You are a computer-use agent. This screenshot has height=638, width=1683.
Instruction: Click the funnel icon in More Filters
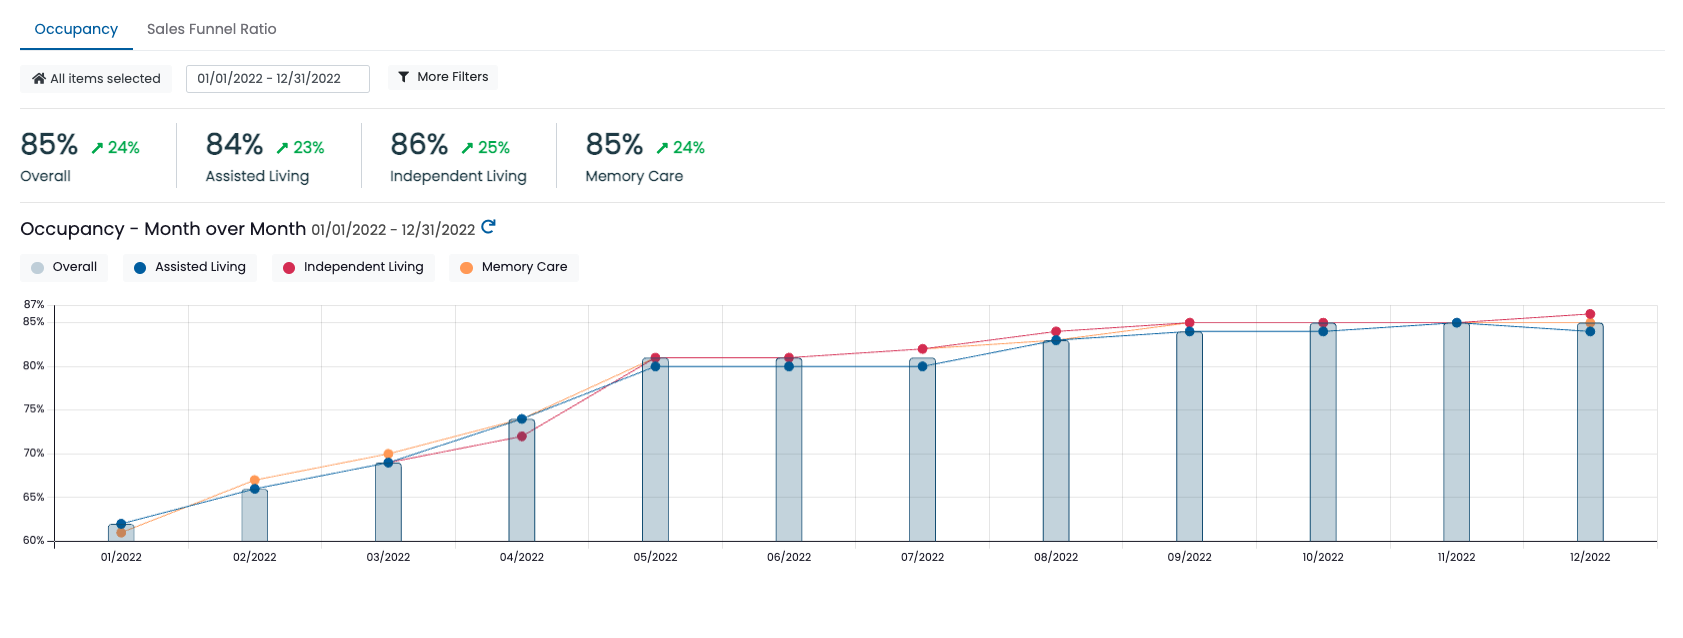[x=404, y=77]
